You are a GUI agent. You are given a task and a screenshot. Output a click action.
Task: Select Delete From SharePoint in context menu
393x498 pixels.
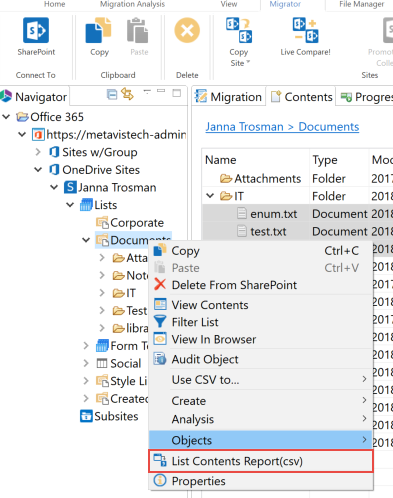234,285
